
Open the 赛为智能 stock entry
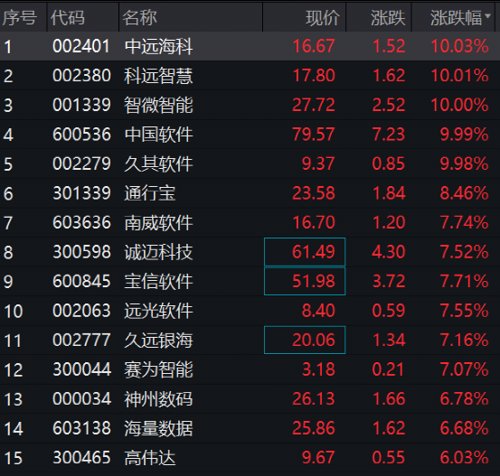coord(159,369)
